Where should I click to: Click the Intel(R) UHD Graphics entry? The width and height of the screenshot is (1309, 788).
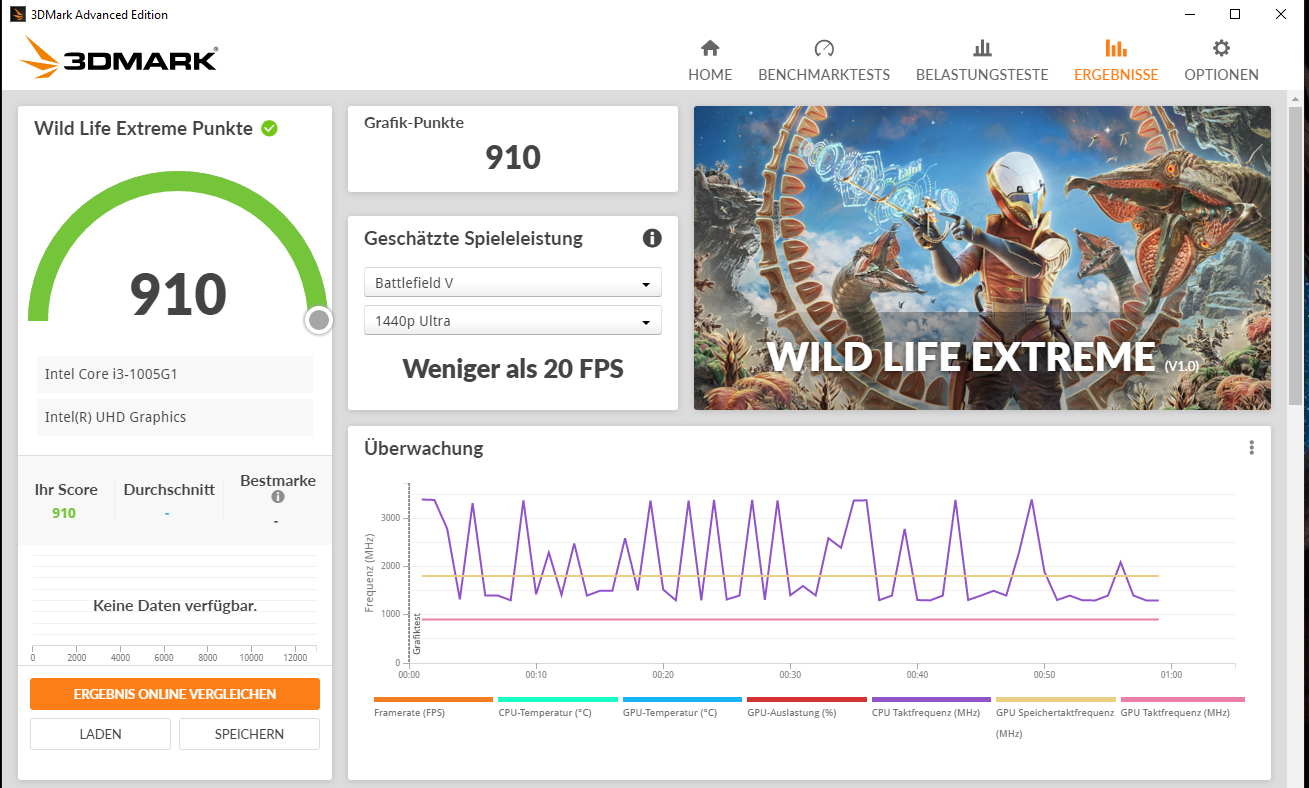coord(175,417)
